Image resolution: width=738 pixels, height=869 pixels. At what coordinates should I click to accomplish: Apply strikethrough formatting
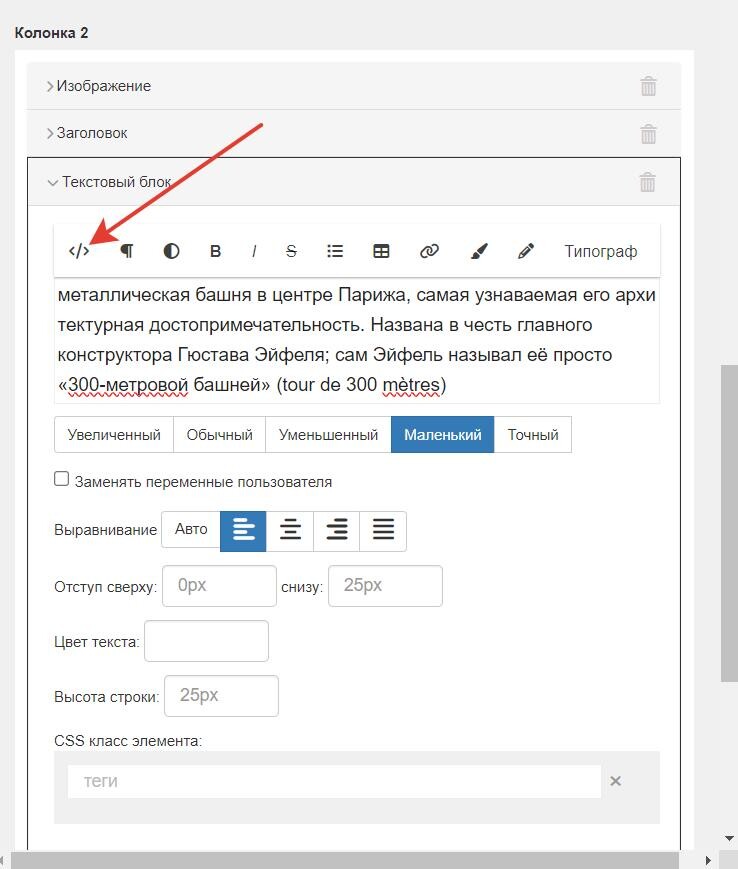(x=291, y=251)
